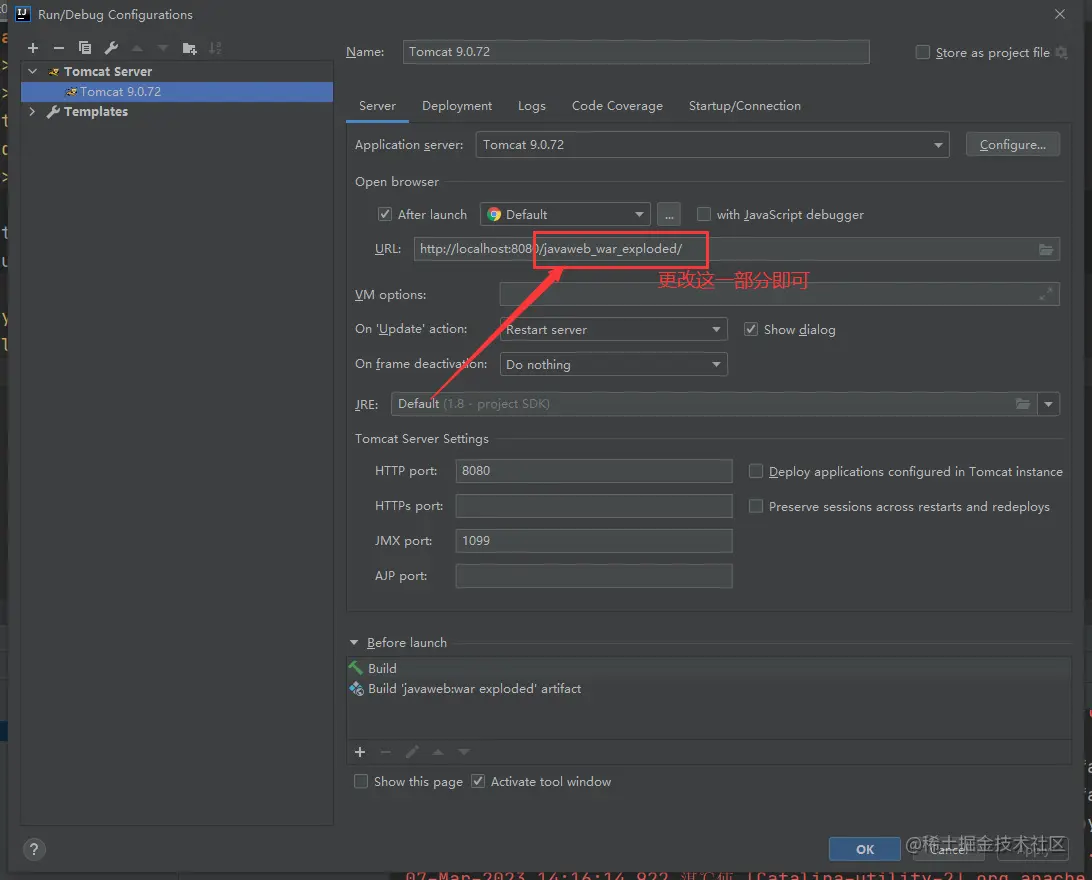Open the Startup/Connection tab
The width and height of the screenshot is (1092, 880).
pyautogui.click(x=744, y=106)
